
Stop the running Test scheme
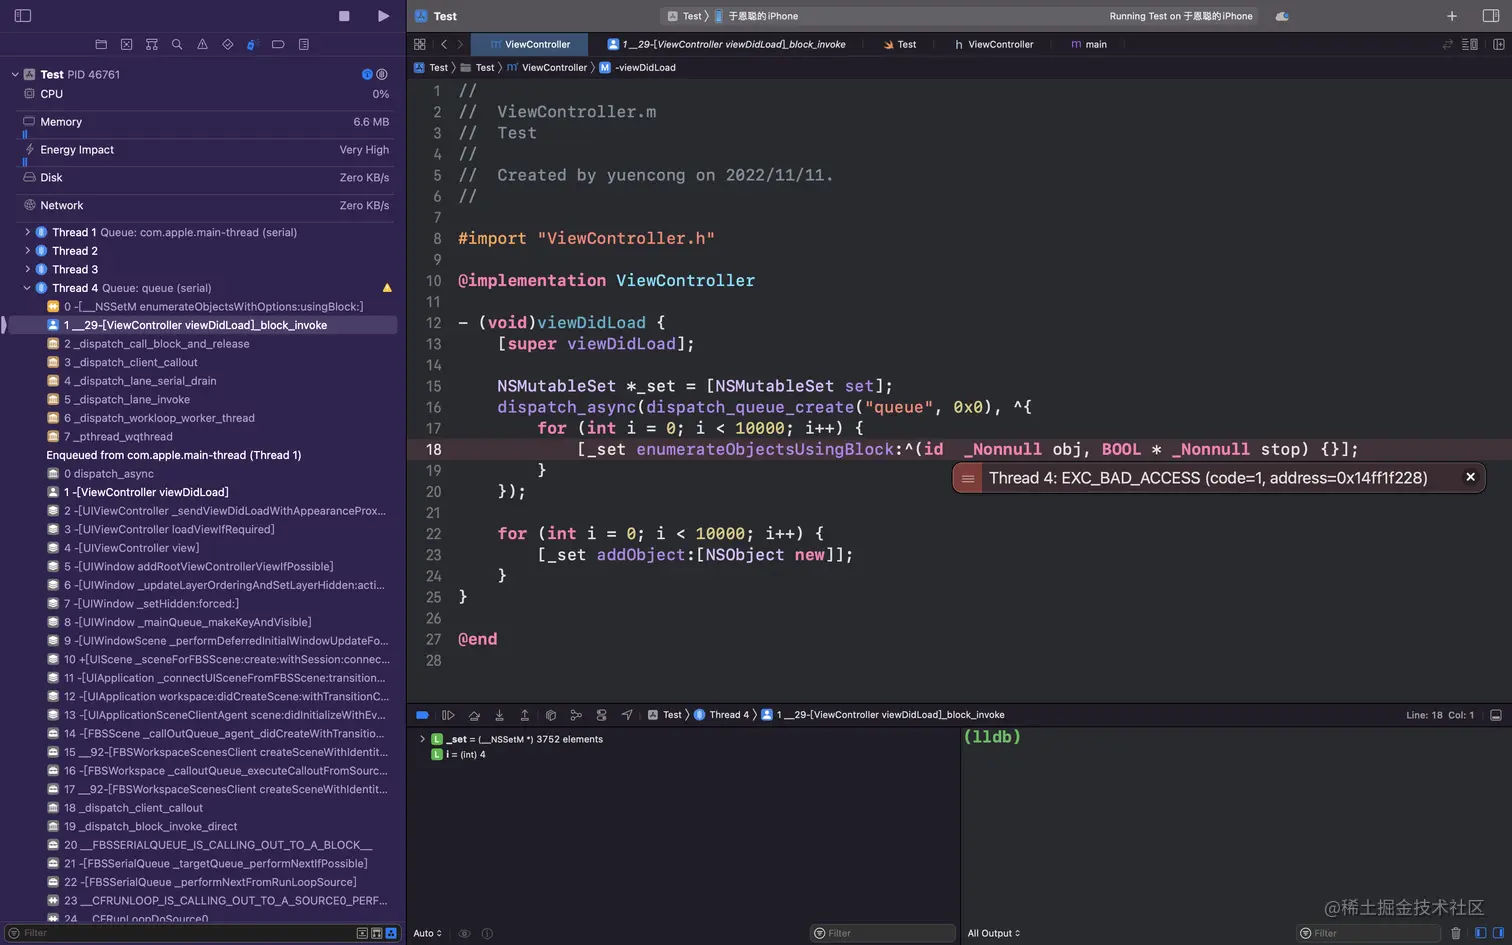click(x=344, y=16)
